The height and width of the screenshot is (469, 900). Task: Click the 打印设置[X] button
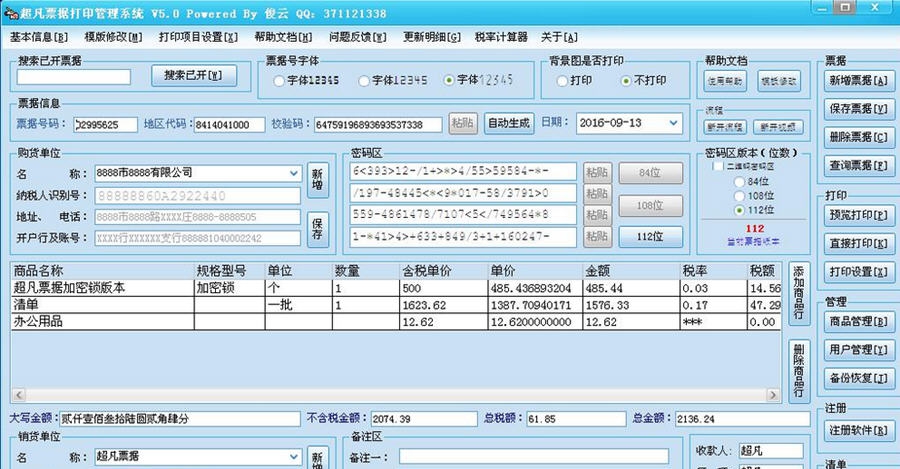click(858, 272)
